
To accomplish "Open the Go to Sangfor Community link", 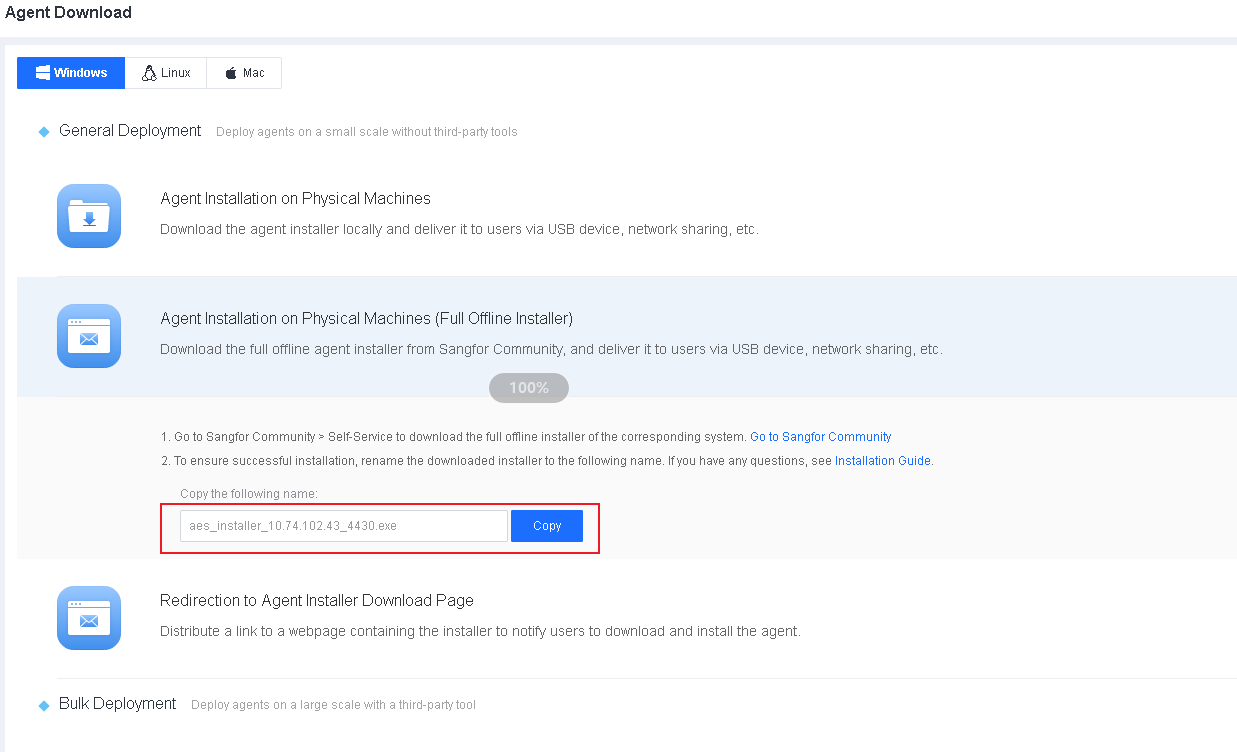I will tap(820, 437).
